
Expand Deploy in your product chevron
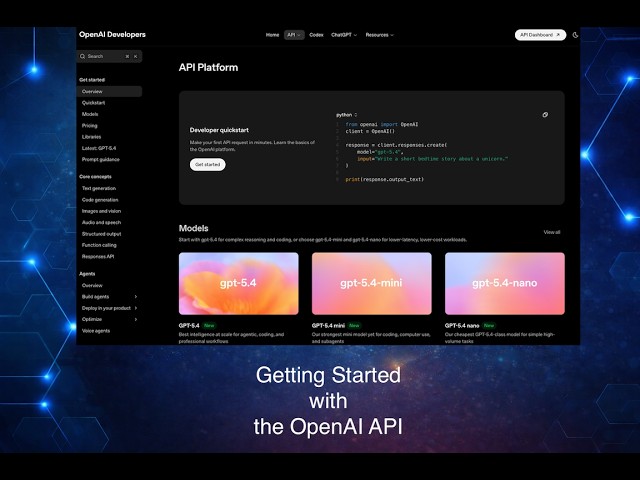tap(136, 308)
